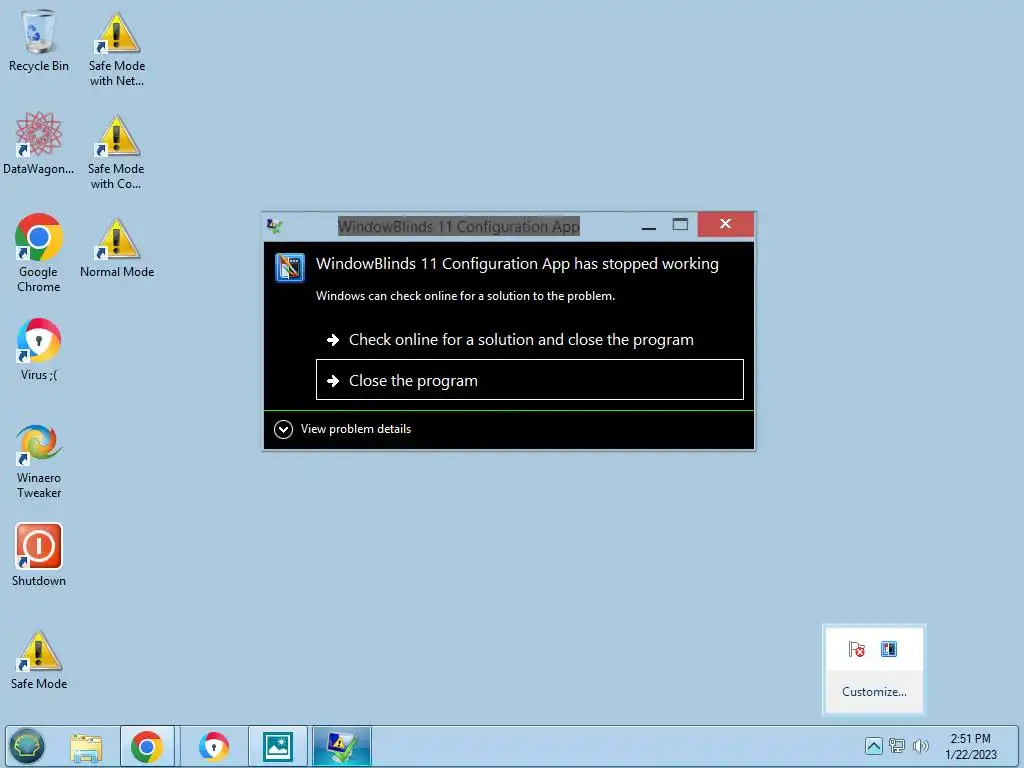Choose Close the program

coord(530,379)
